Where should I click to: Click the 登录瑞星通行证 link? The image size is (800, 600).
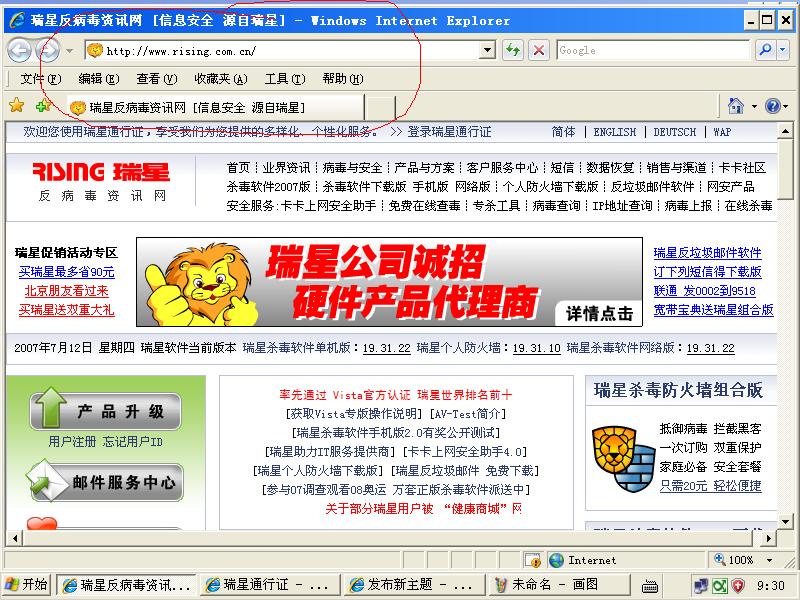[x=449, y=132]
